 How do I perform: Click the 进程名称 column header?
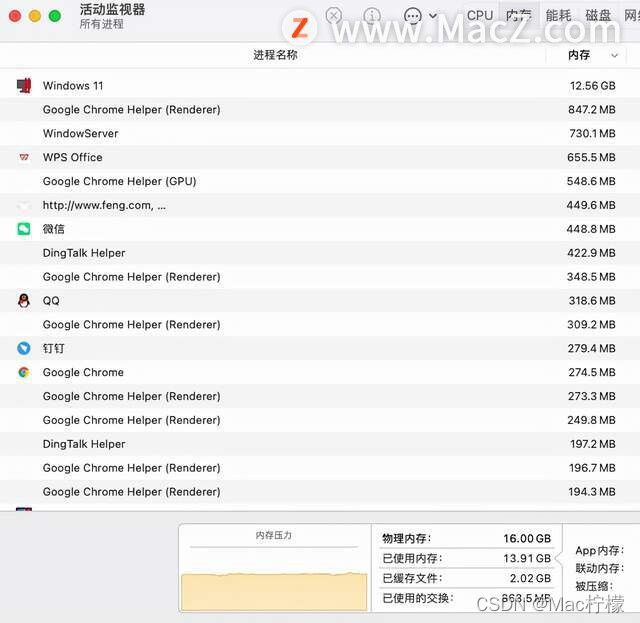276,55
